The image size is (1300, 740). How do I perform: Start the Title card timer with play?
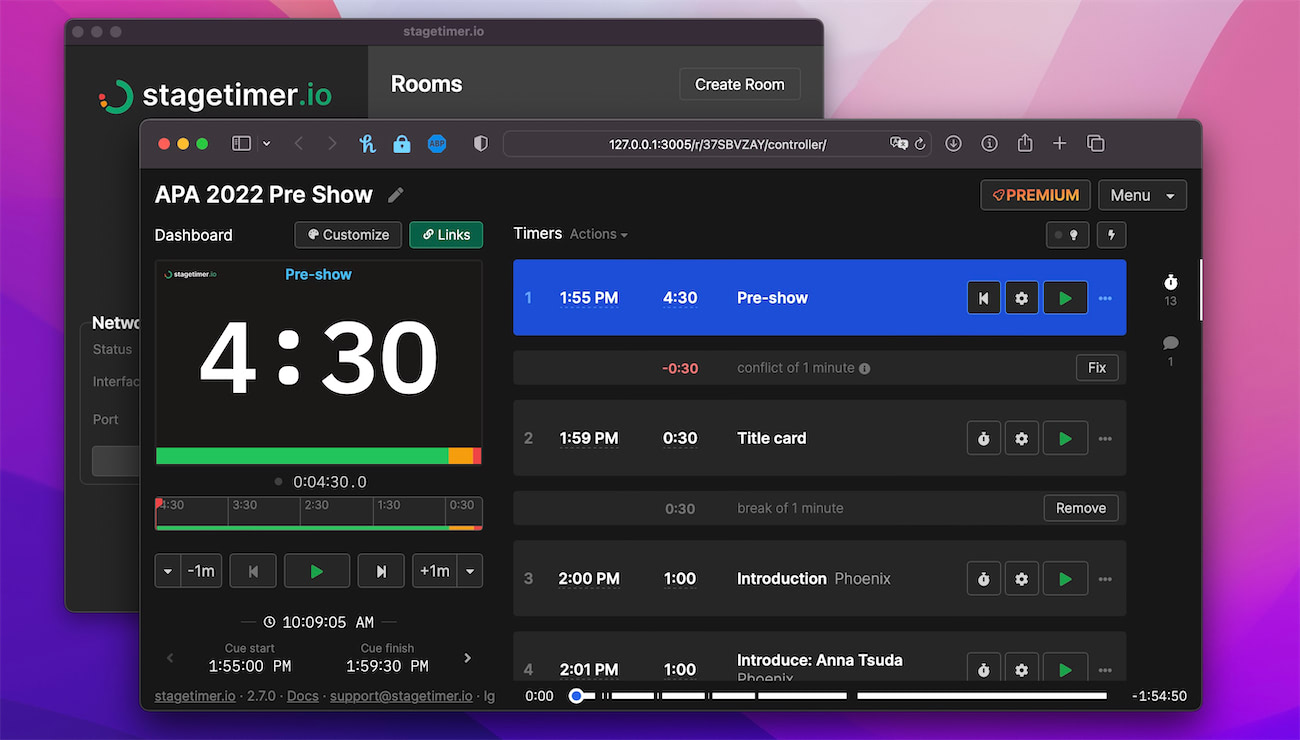click(1065, 438)
